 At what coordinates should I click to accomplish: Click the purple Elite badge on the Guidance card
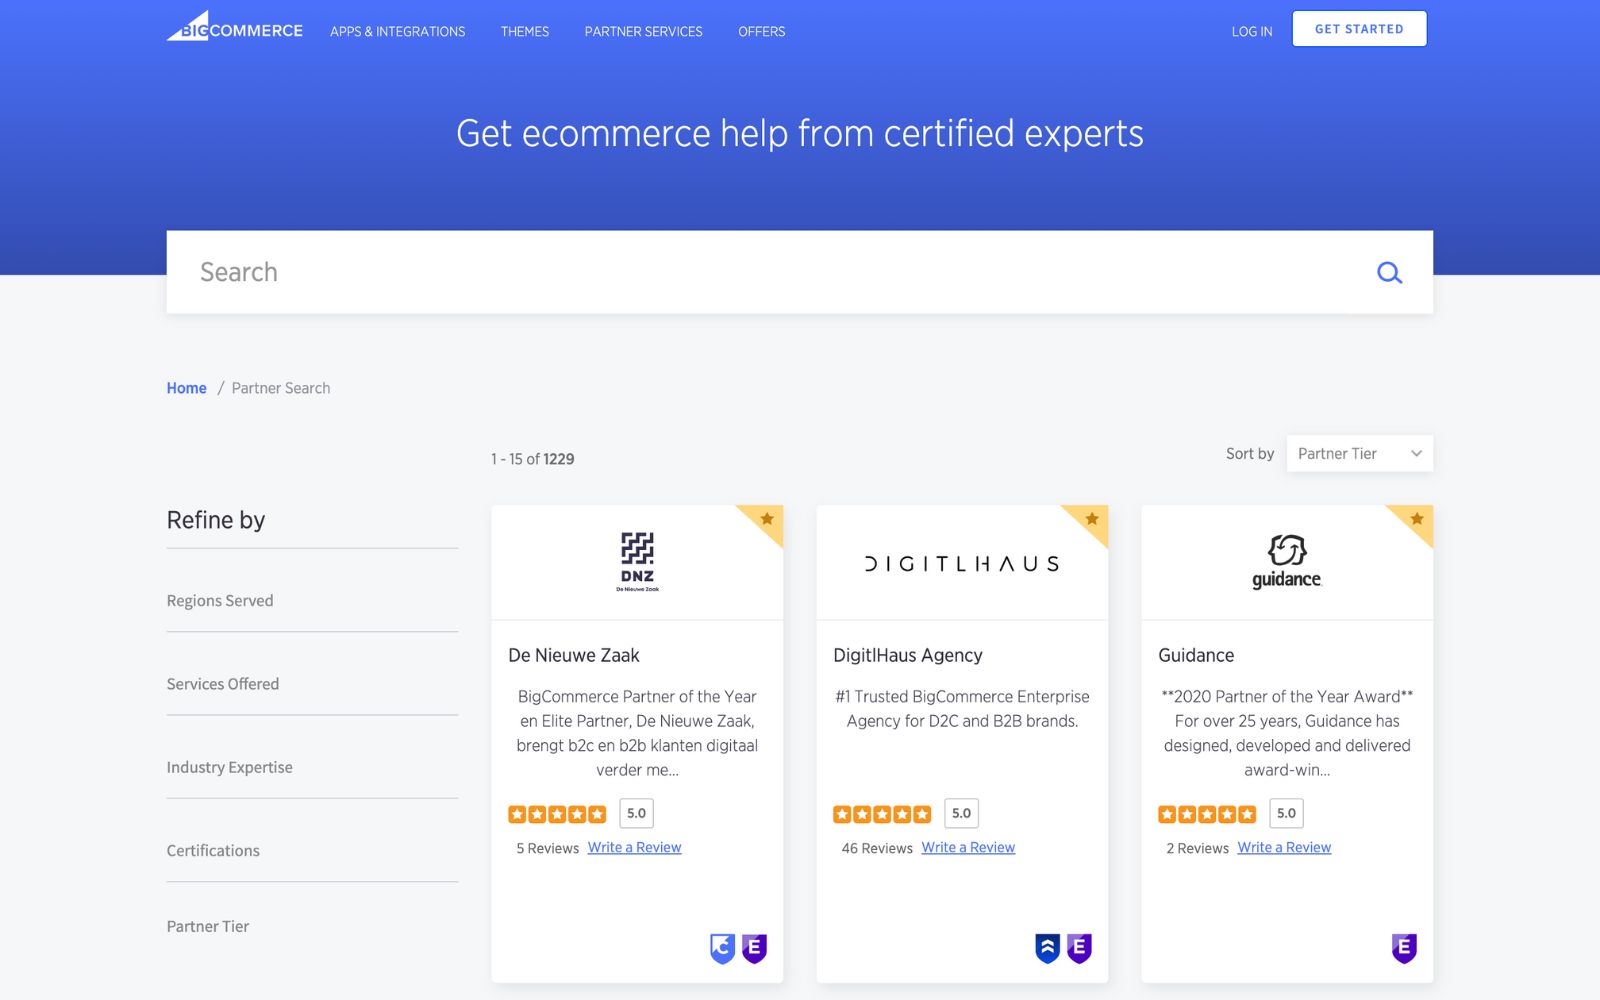coord(1404,947)
